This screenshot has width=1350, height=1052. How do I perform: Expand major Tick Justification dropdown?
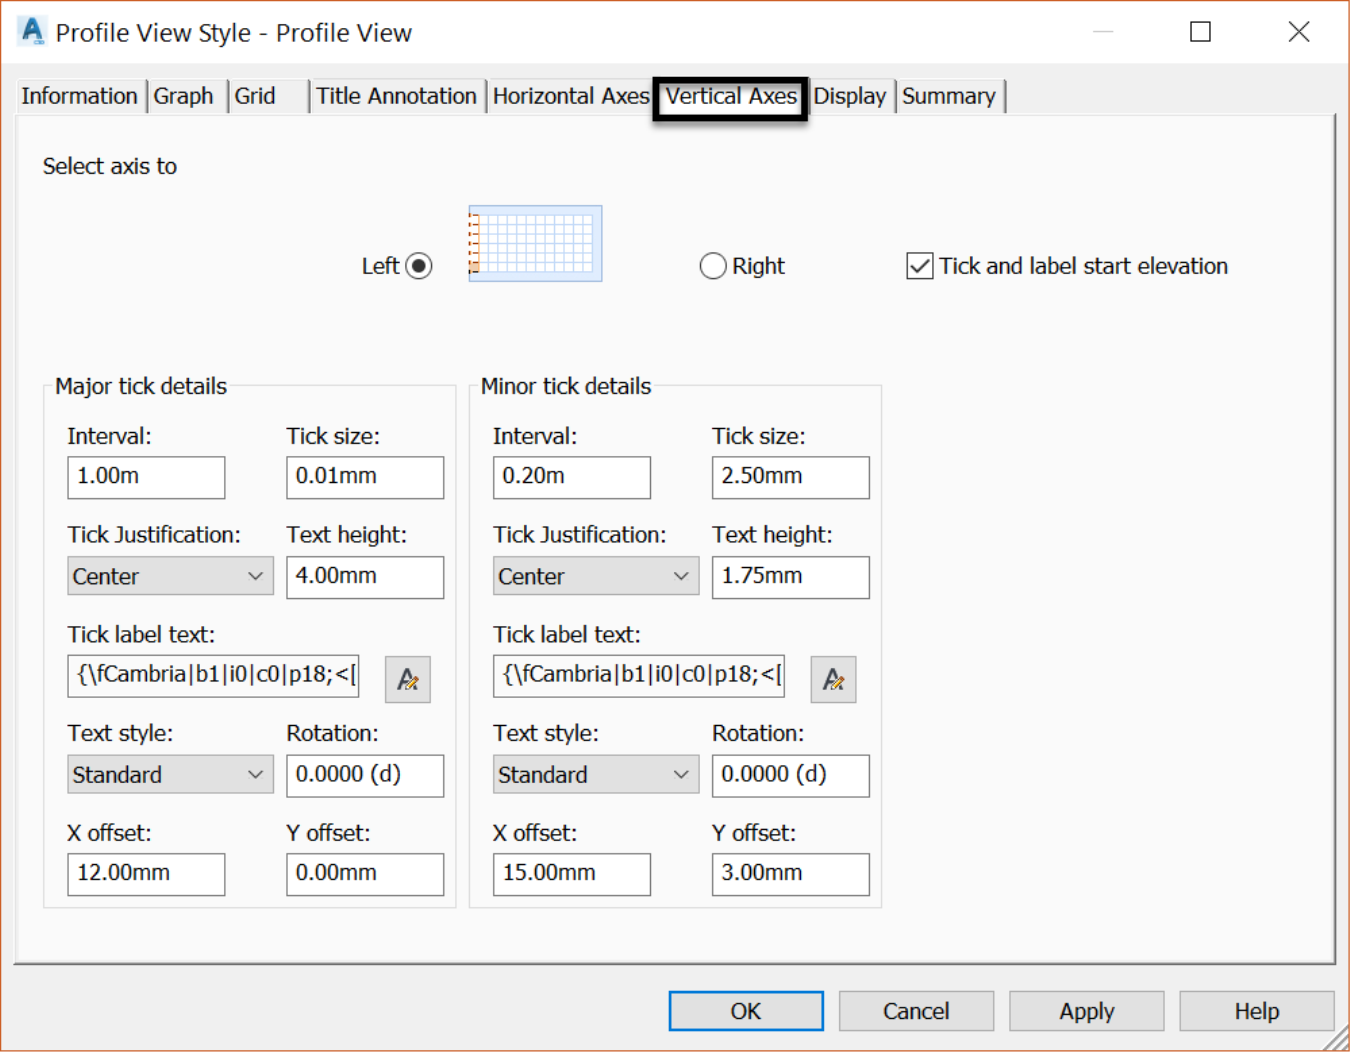point(170,576)
